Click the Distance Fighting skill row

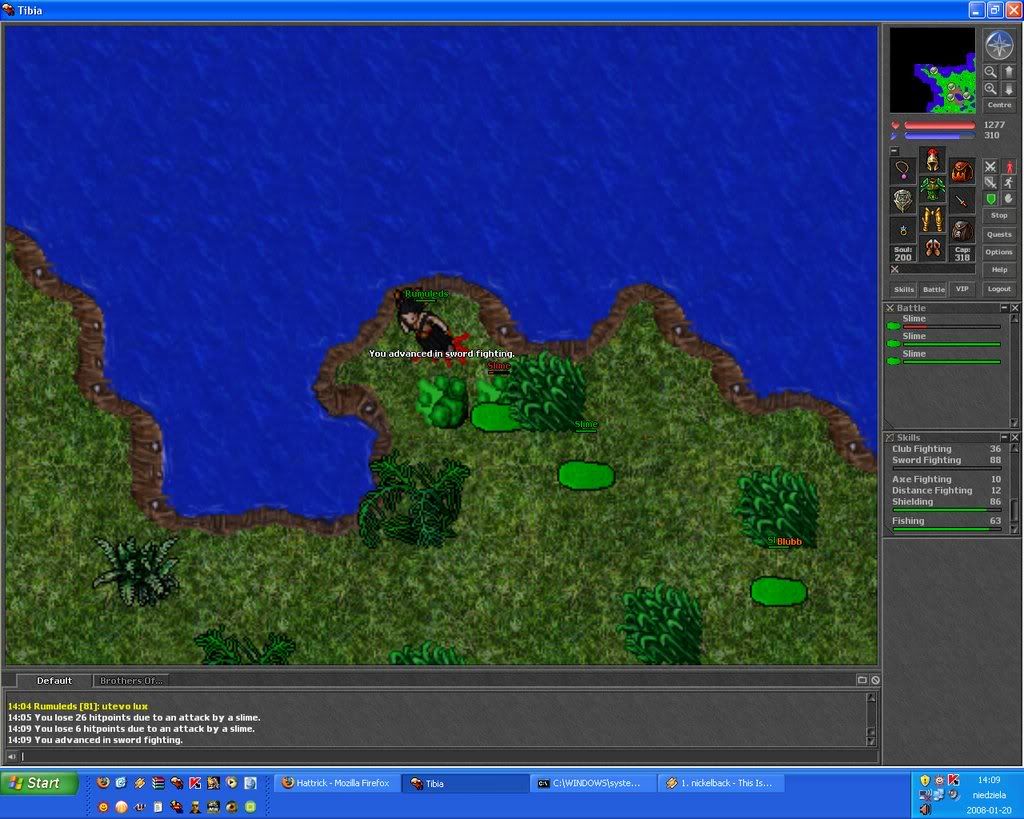point(946,490)
